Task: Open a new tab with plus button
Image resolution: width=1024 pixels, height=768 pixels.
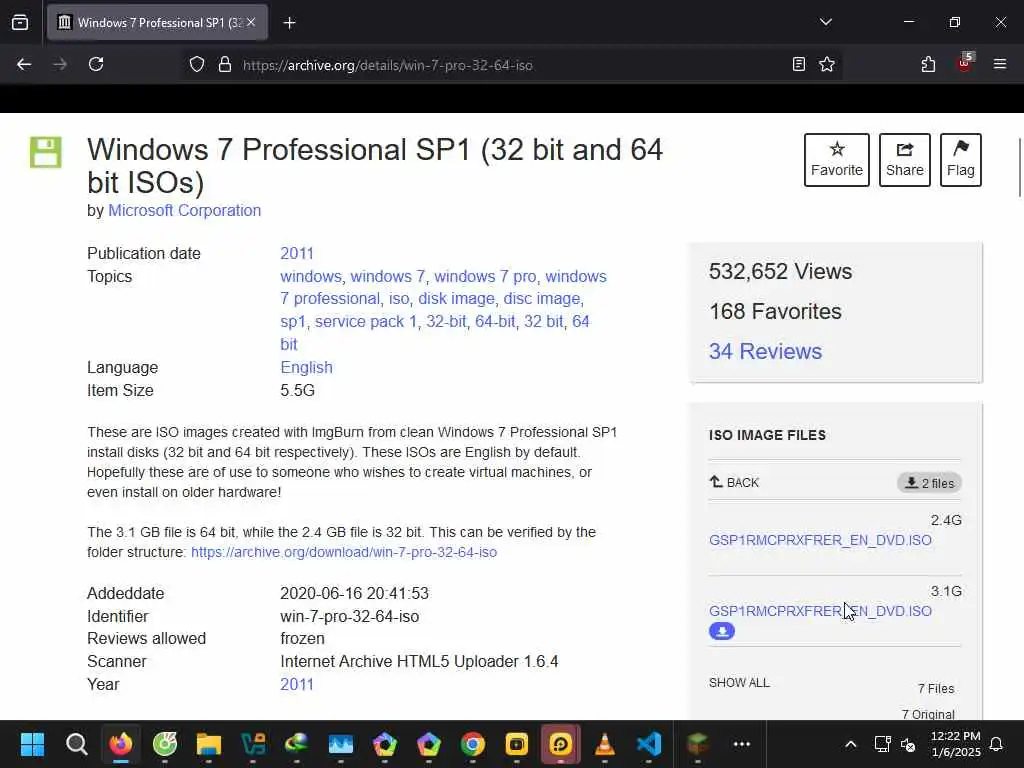Action: tap(289, 23)
